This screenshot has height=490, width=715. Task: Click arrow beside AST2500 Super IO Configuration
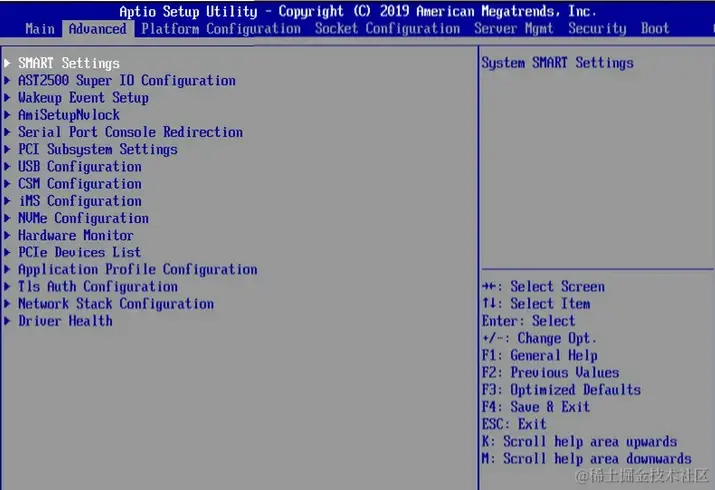[x=7, y=80]
